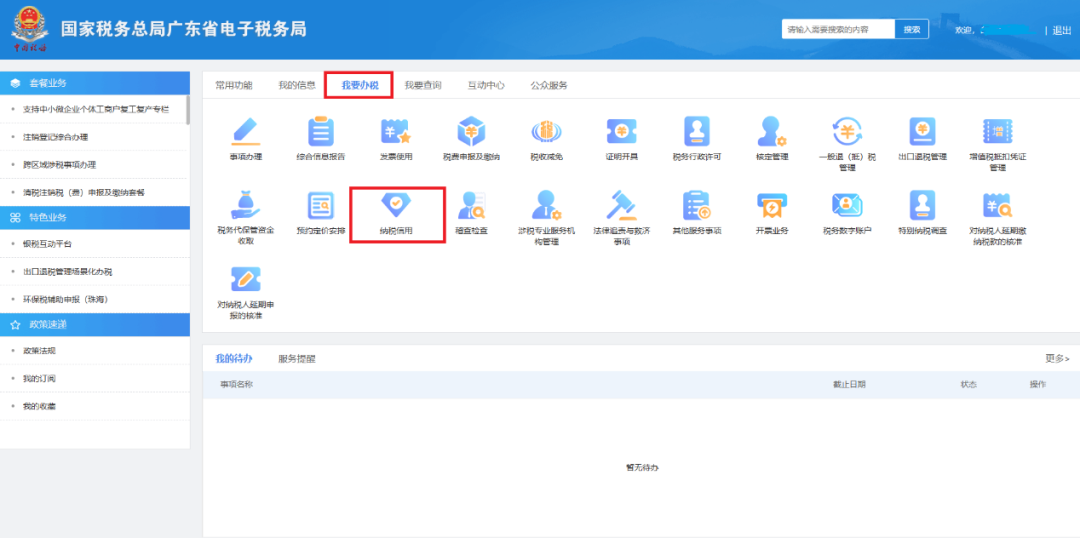Viewport: 1080px width, 538px height.
Task: Open 政策法规 sidebar link
Action: (39, 351)
